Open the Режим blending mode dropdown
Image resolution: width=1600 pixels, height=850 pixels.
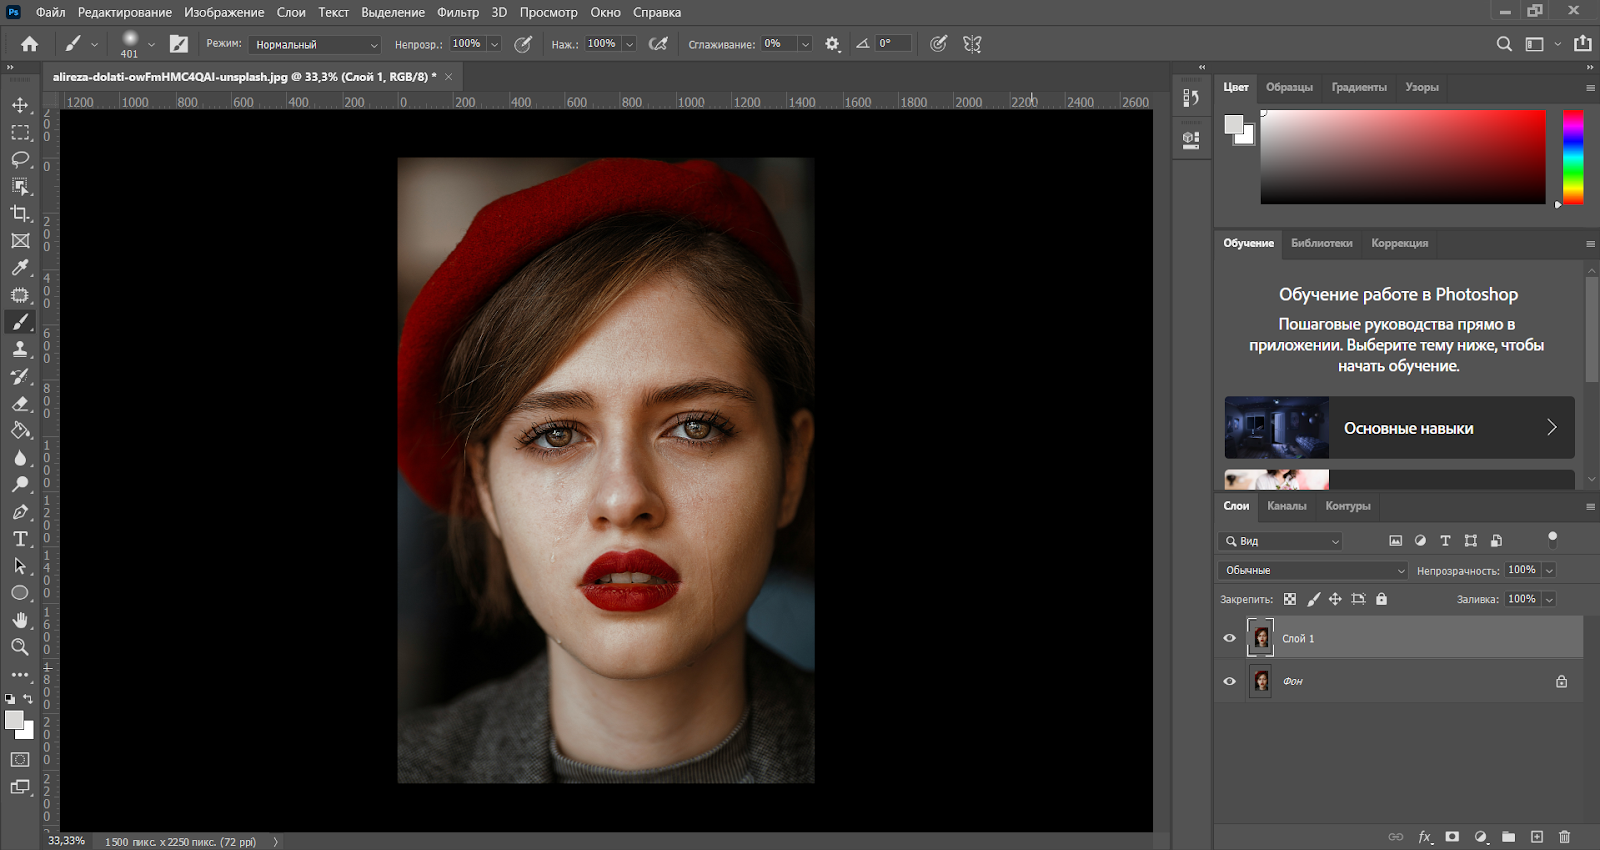[x=315, y=44]
